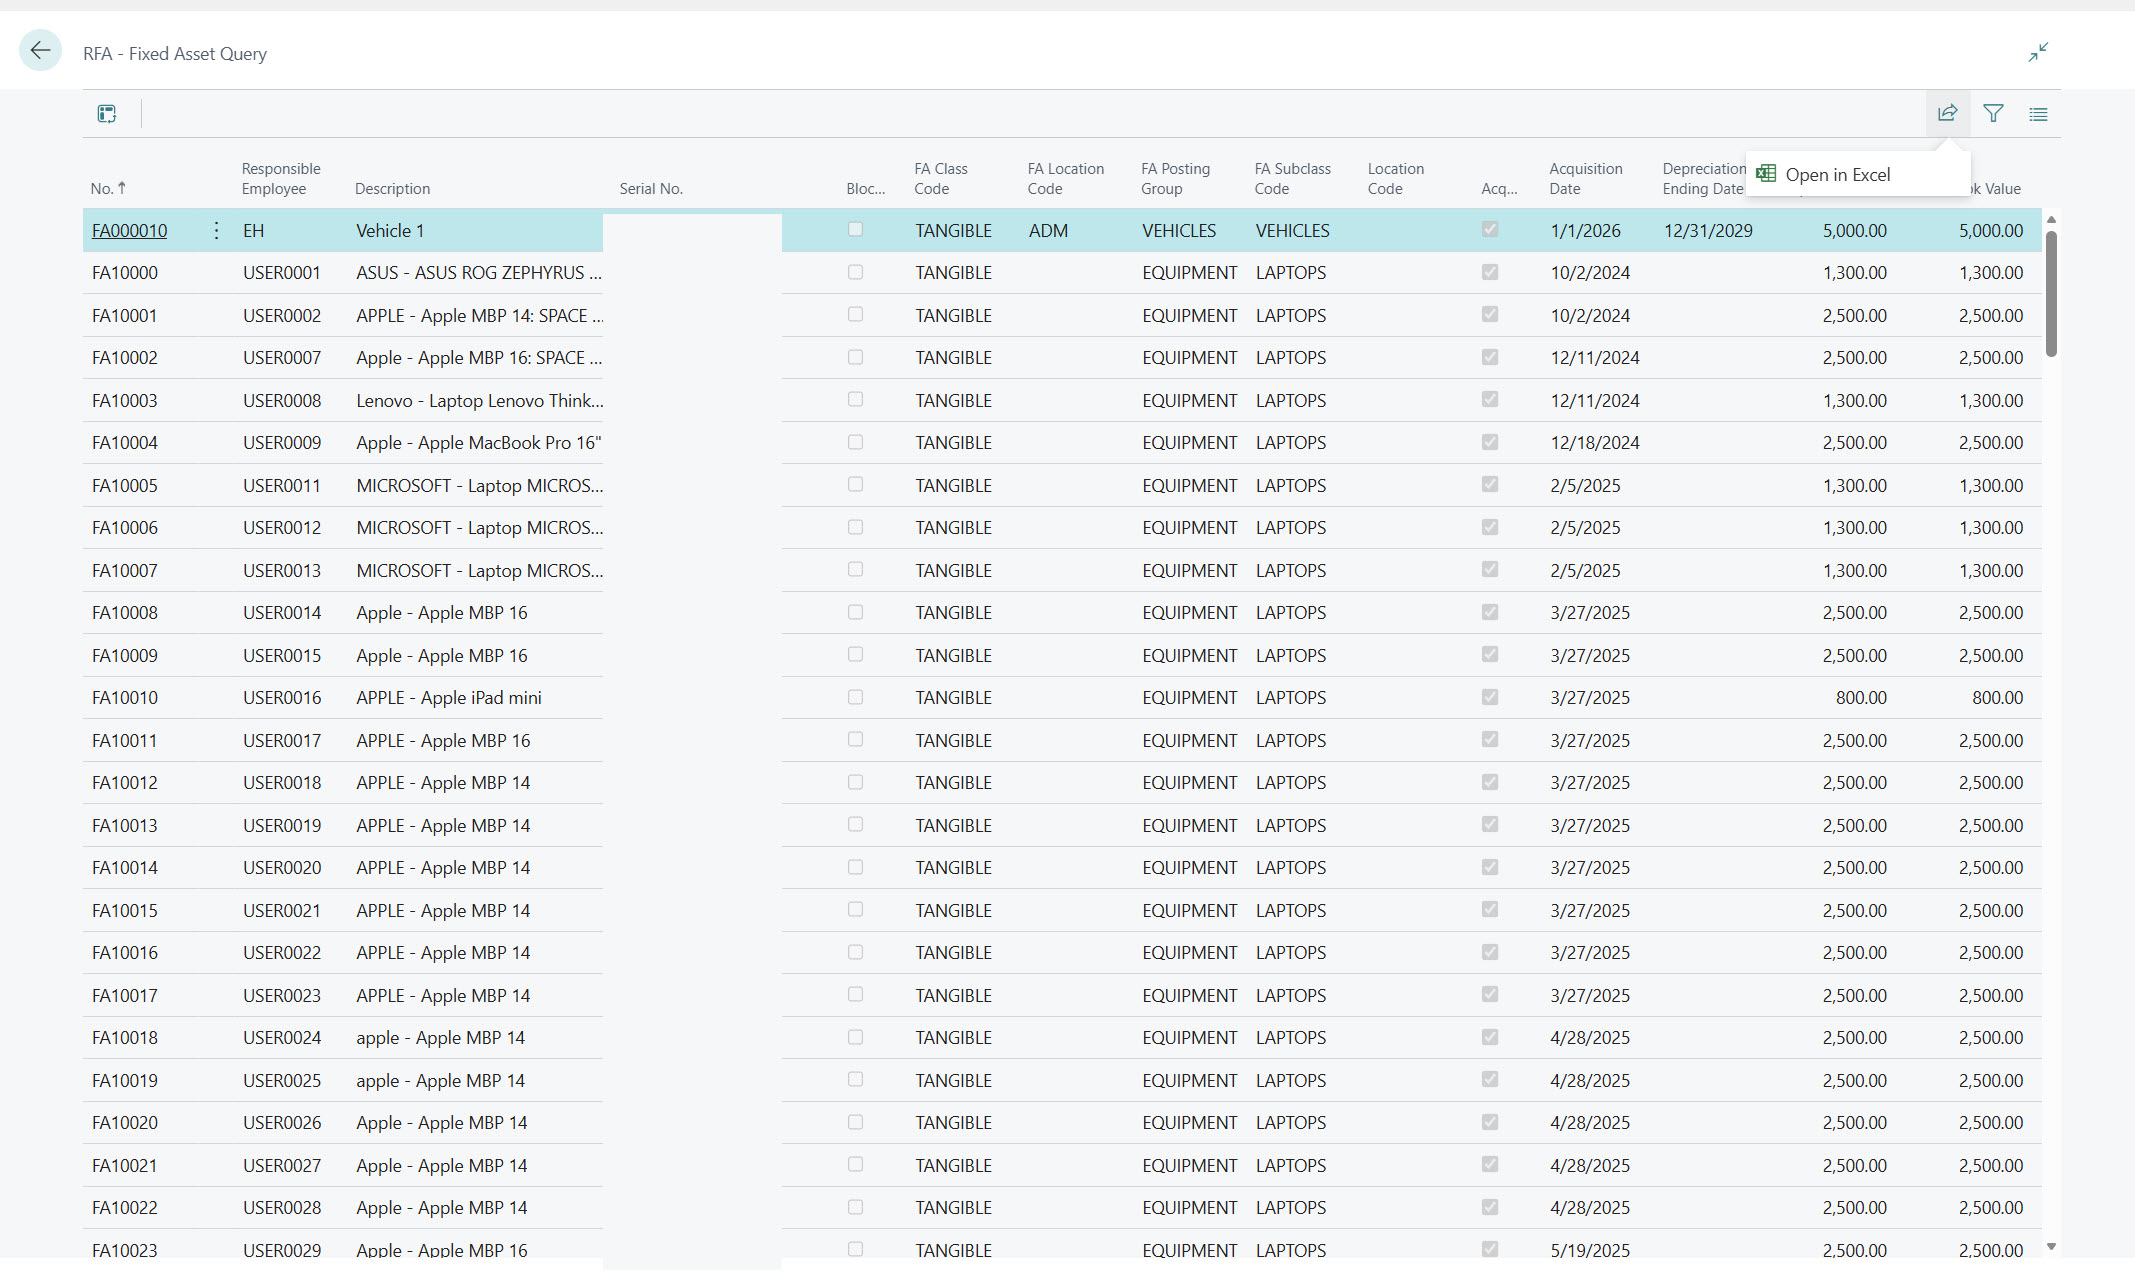Open the filter pane using the funnel icon

click(x=1992, y=113)
